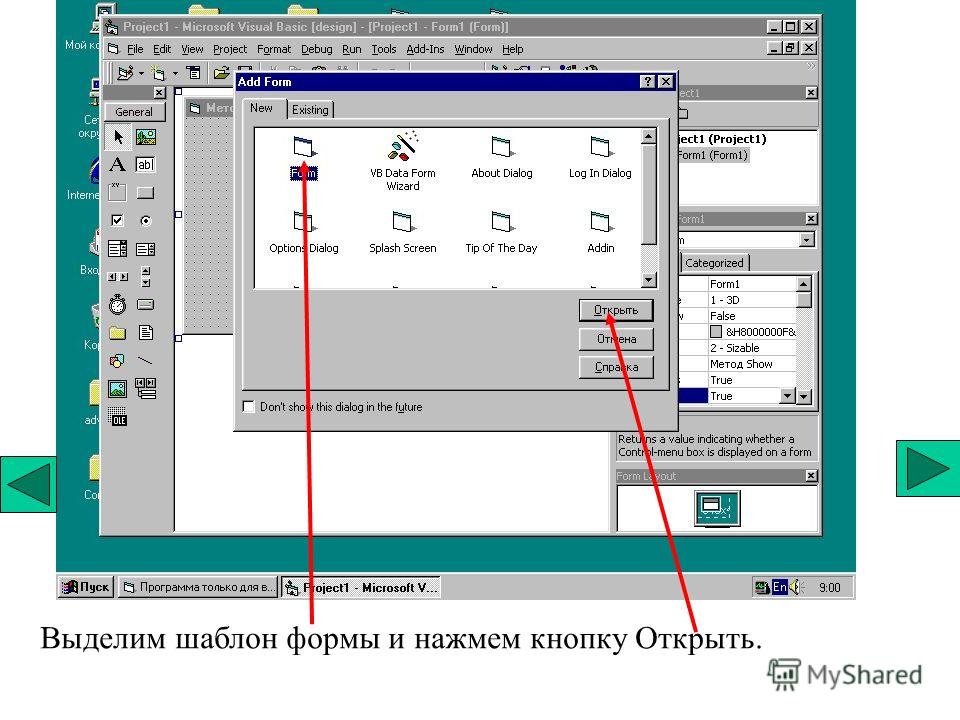This screenshot has height=720, width=960.
Task: Switch to the Categorized properties tab
Action: pos(714,263)
